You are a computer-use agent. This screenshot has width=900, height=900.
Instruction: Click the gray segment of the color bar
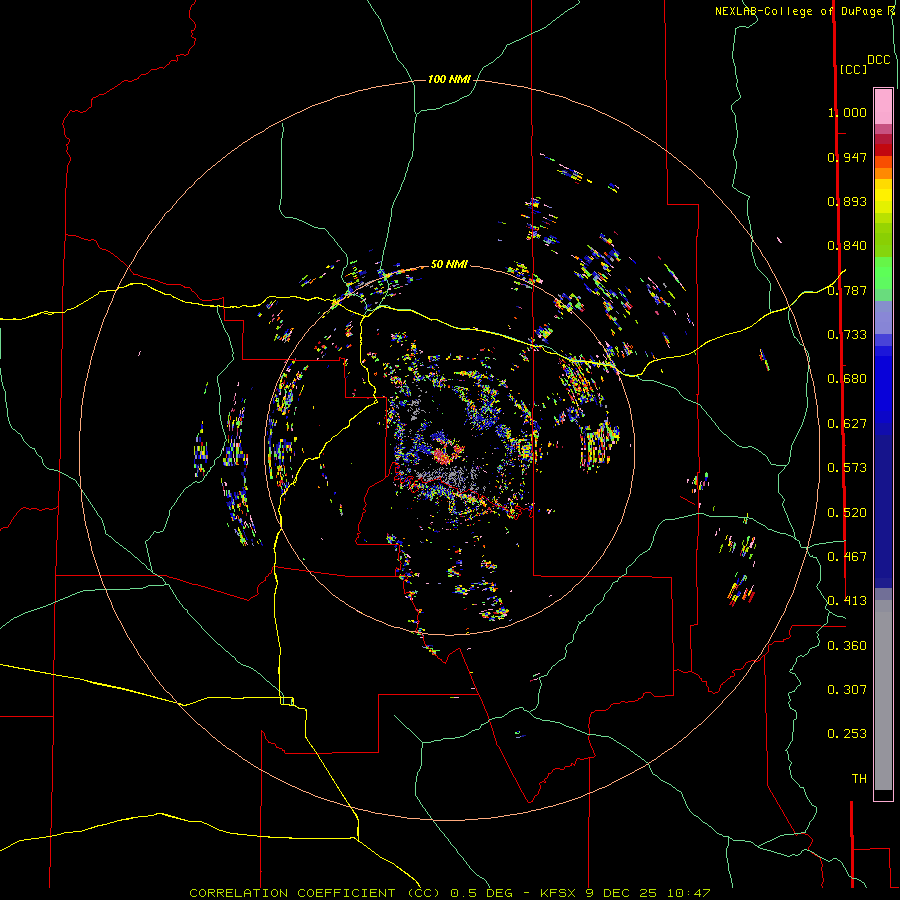(x=883, y=695)
